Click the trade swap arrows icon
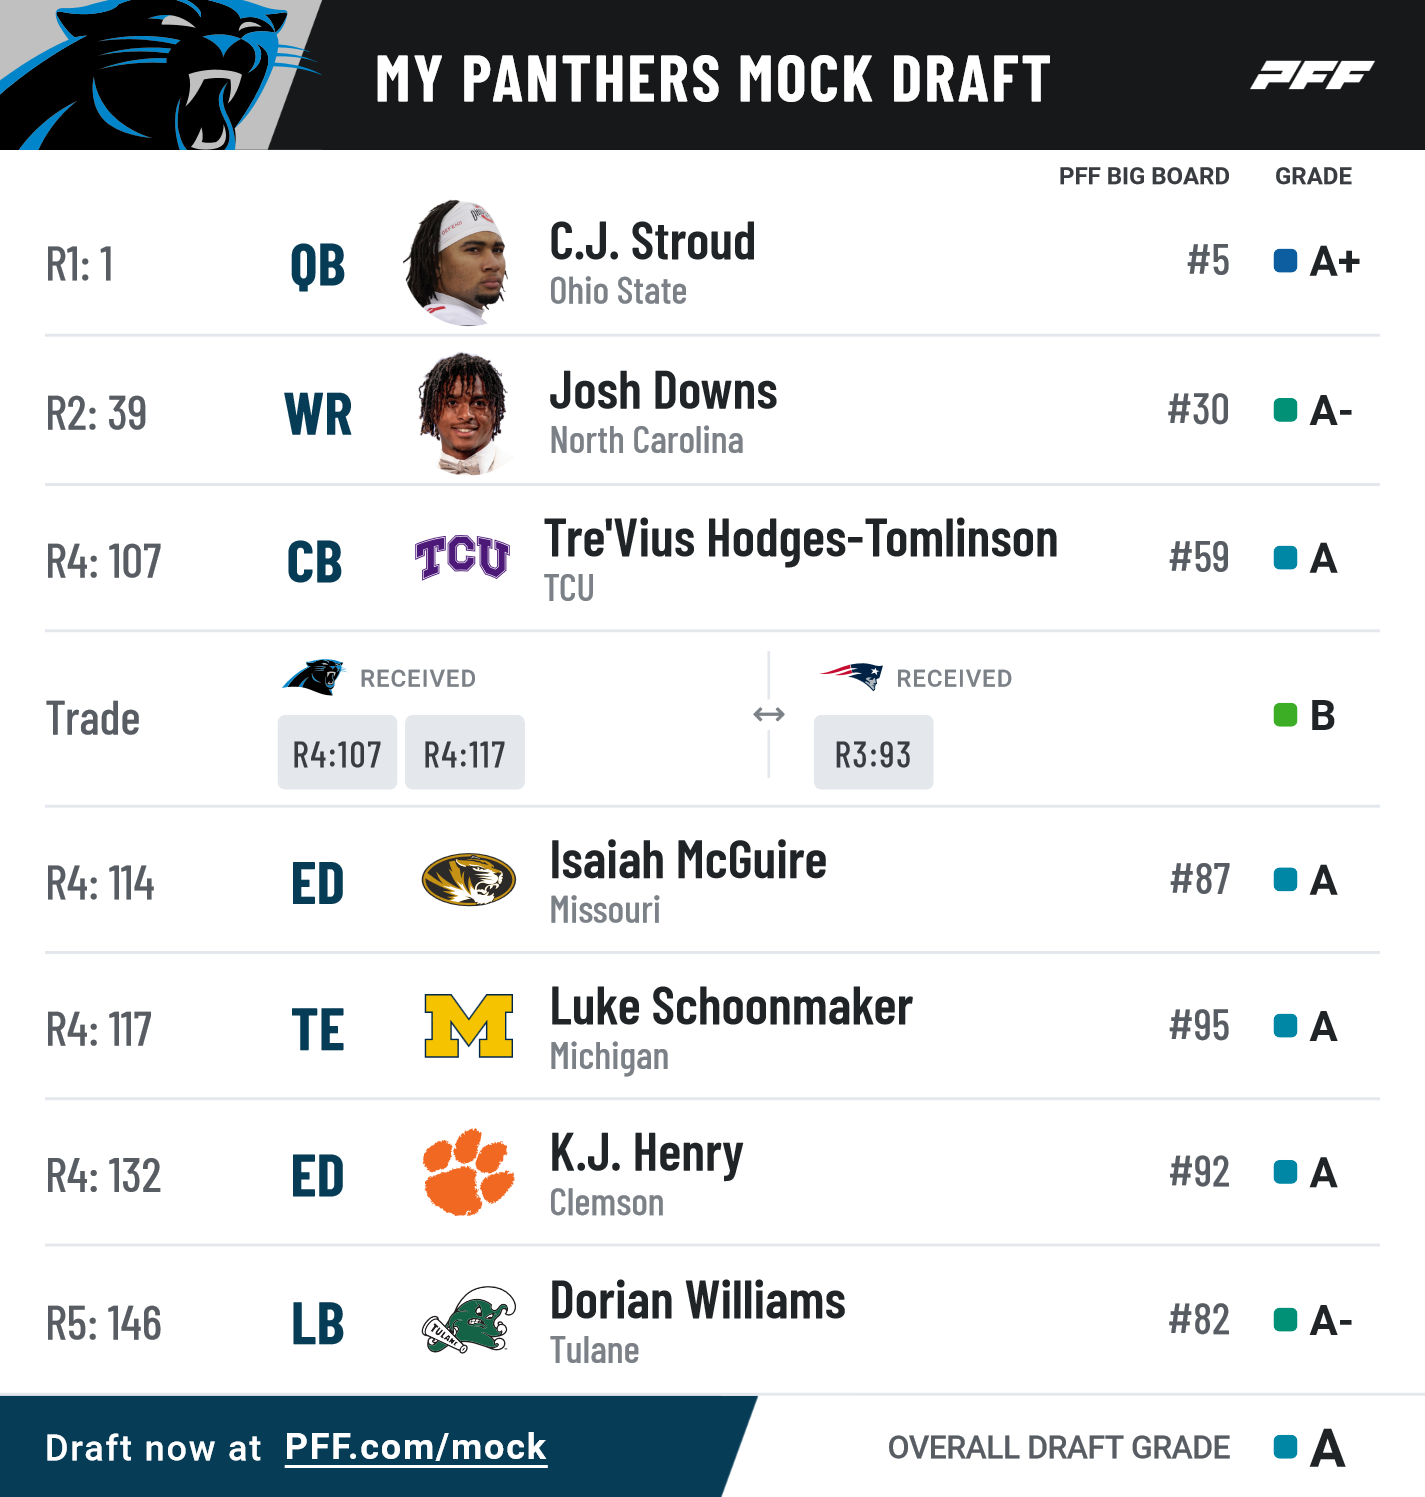 (x=769, y=714)
